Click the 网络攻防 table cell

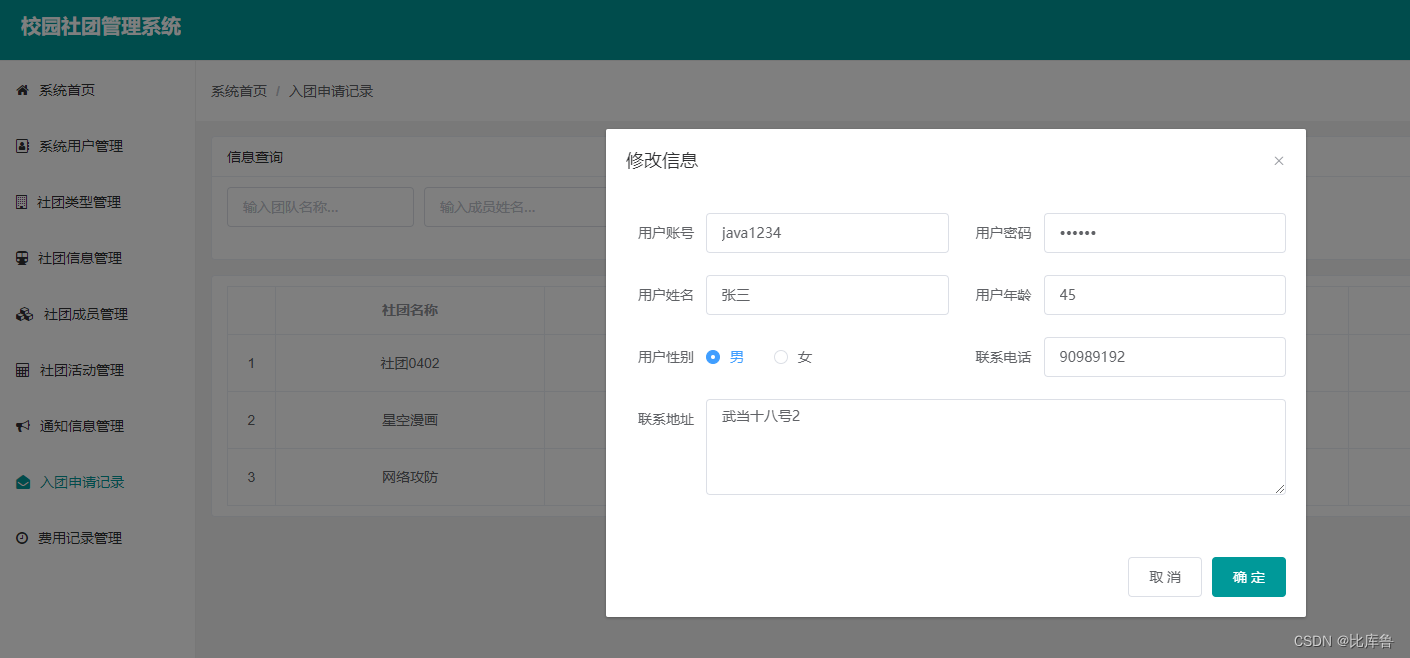[410, 477]
